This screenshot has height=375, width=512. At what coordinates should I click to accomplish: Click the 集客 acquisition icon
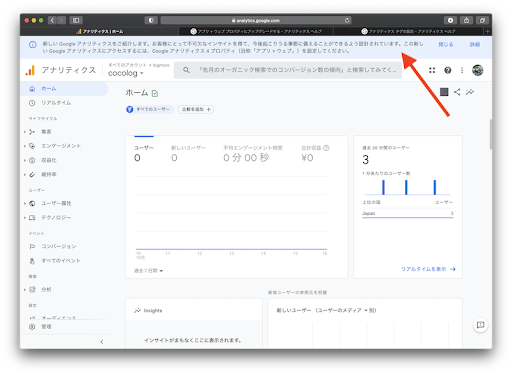32,132
